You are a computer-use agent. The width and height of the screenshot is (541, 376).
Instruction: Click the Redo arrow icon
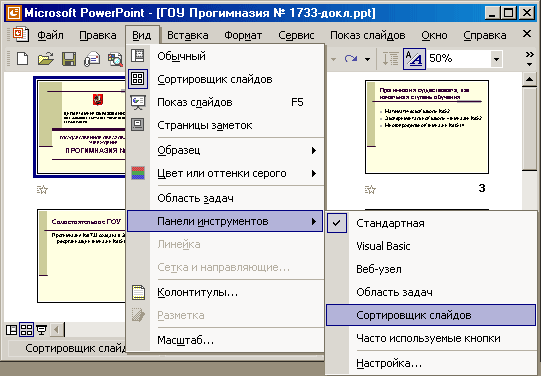pos(351,59)
